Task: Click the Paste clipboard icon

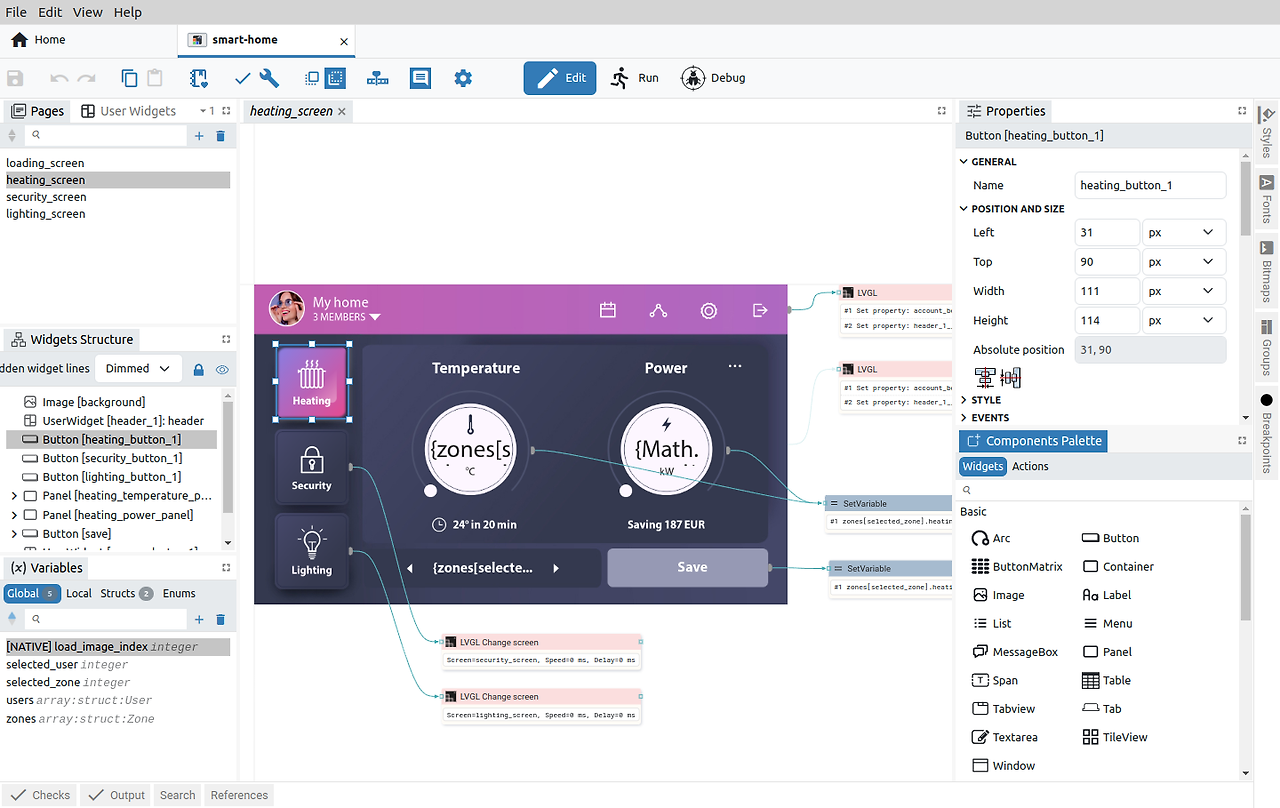Action: (x=155, y=78)
